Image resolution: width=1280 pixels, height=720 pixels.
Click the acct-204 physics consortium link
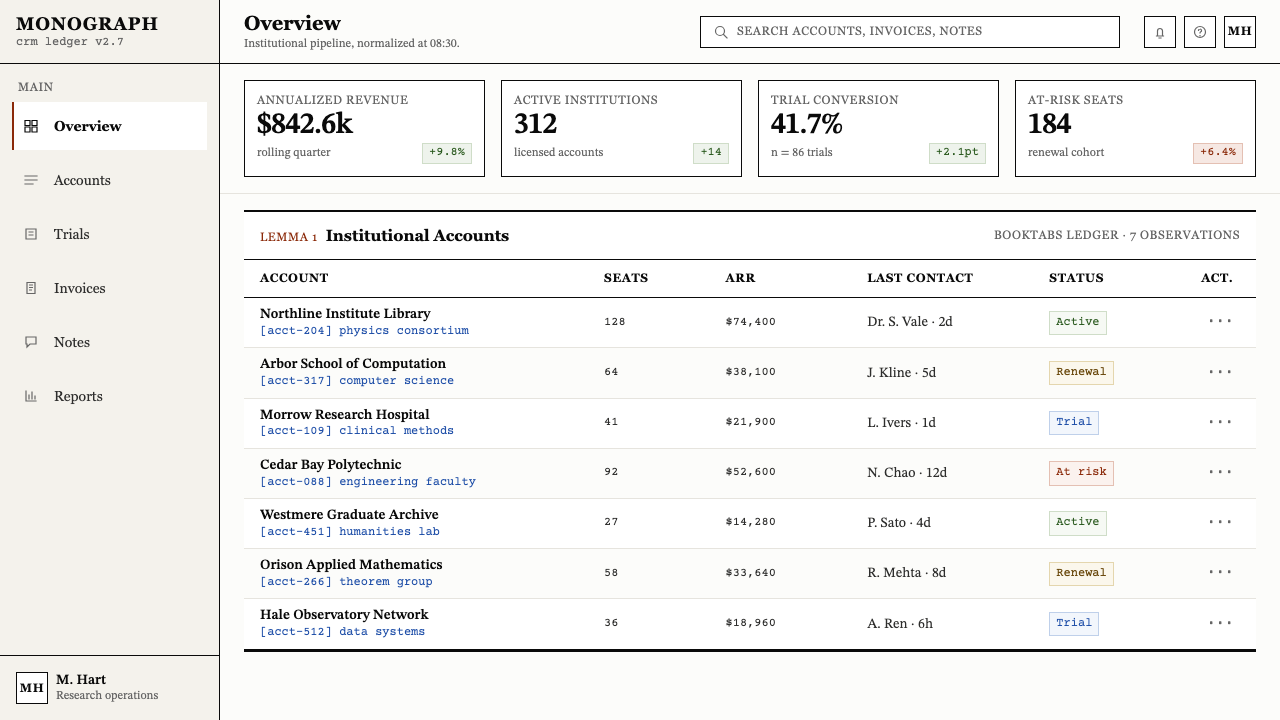(364, 331)
